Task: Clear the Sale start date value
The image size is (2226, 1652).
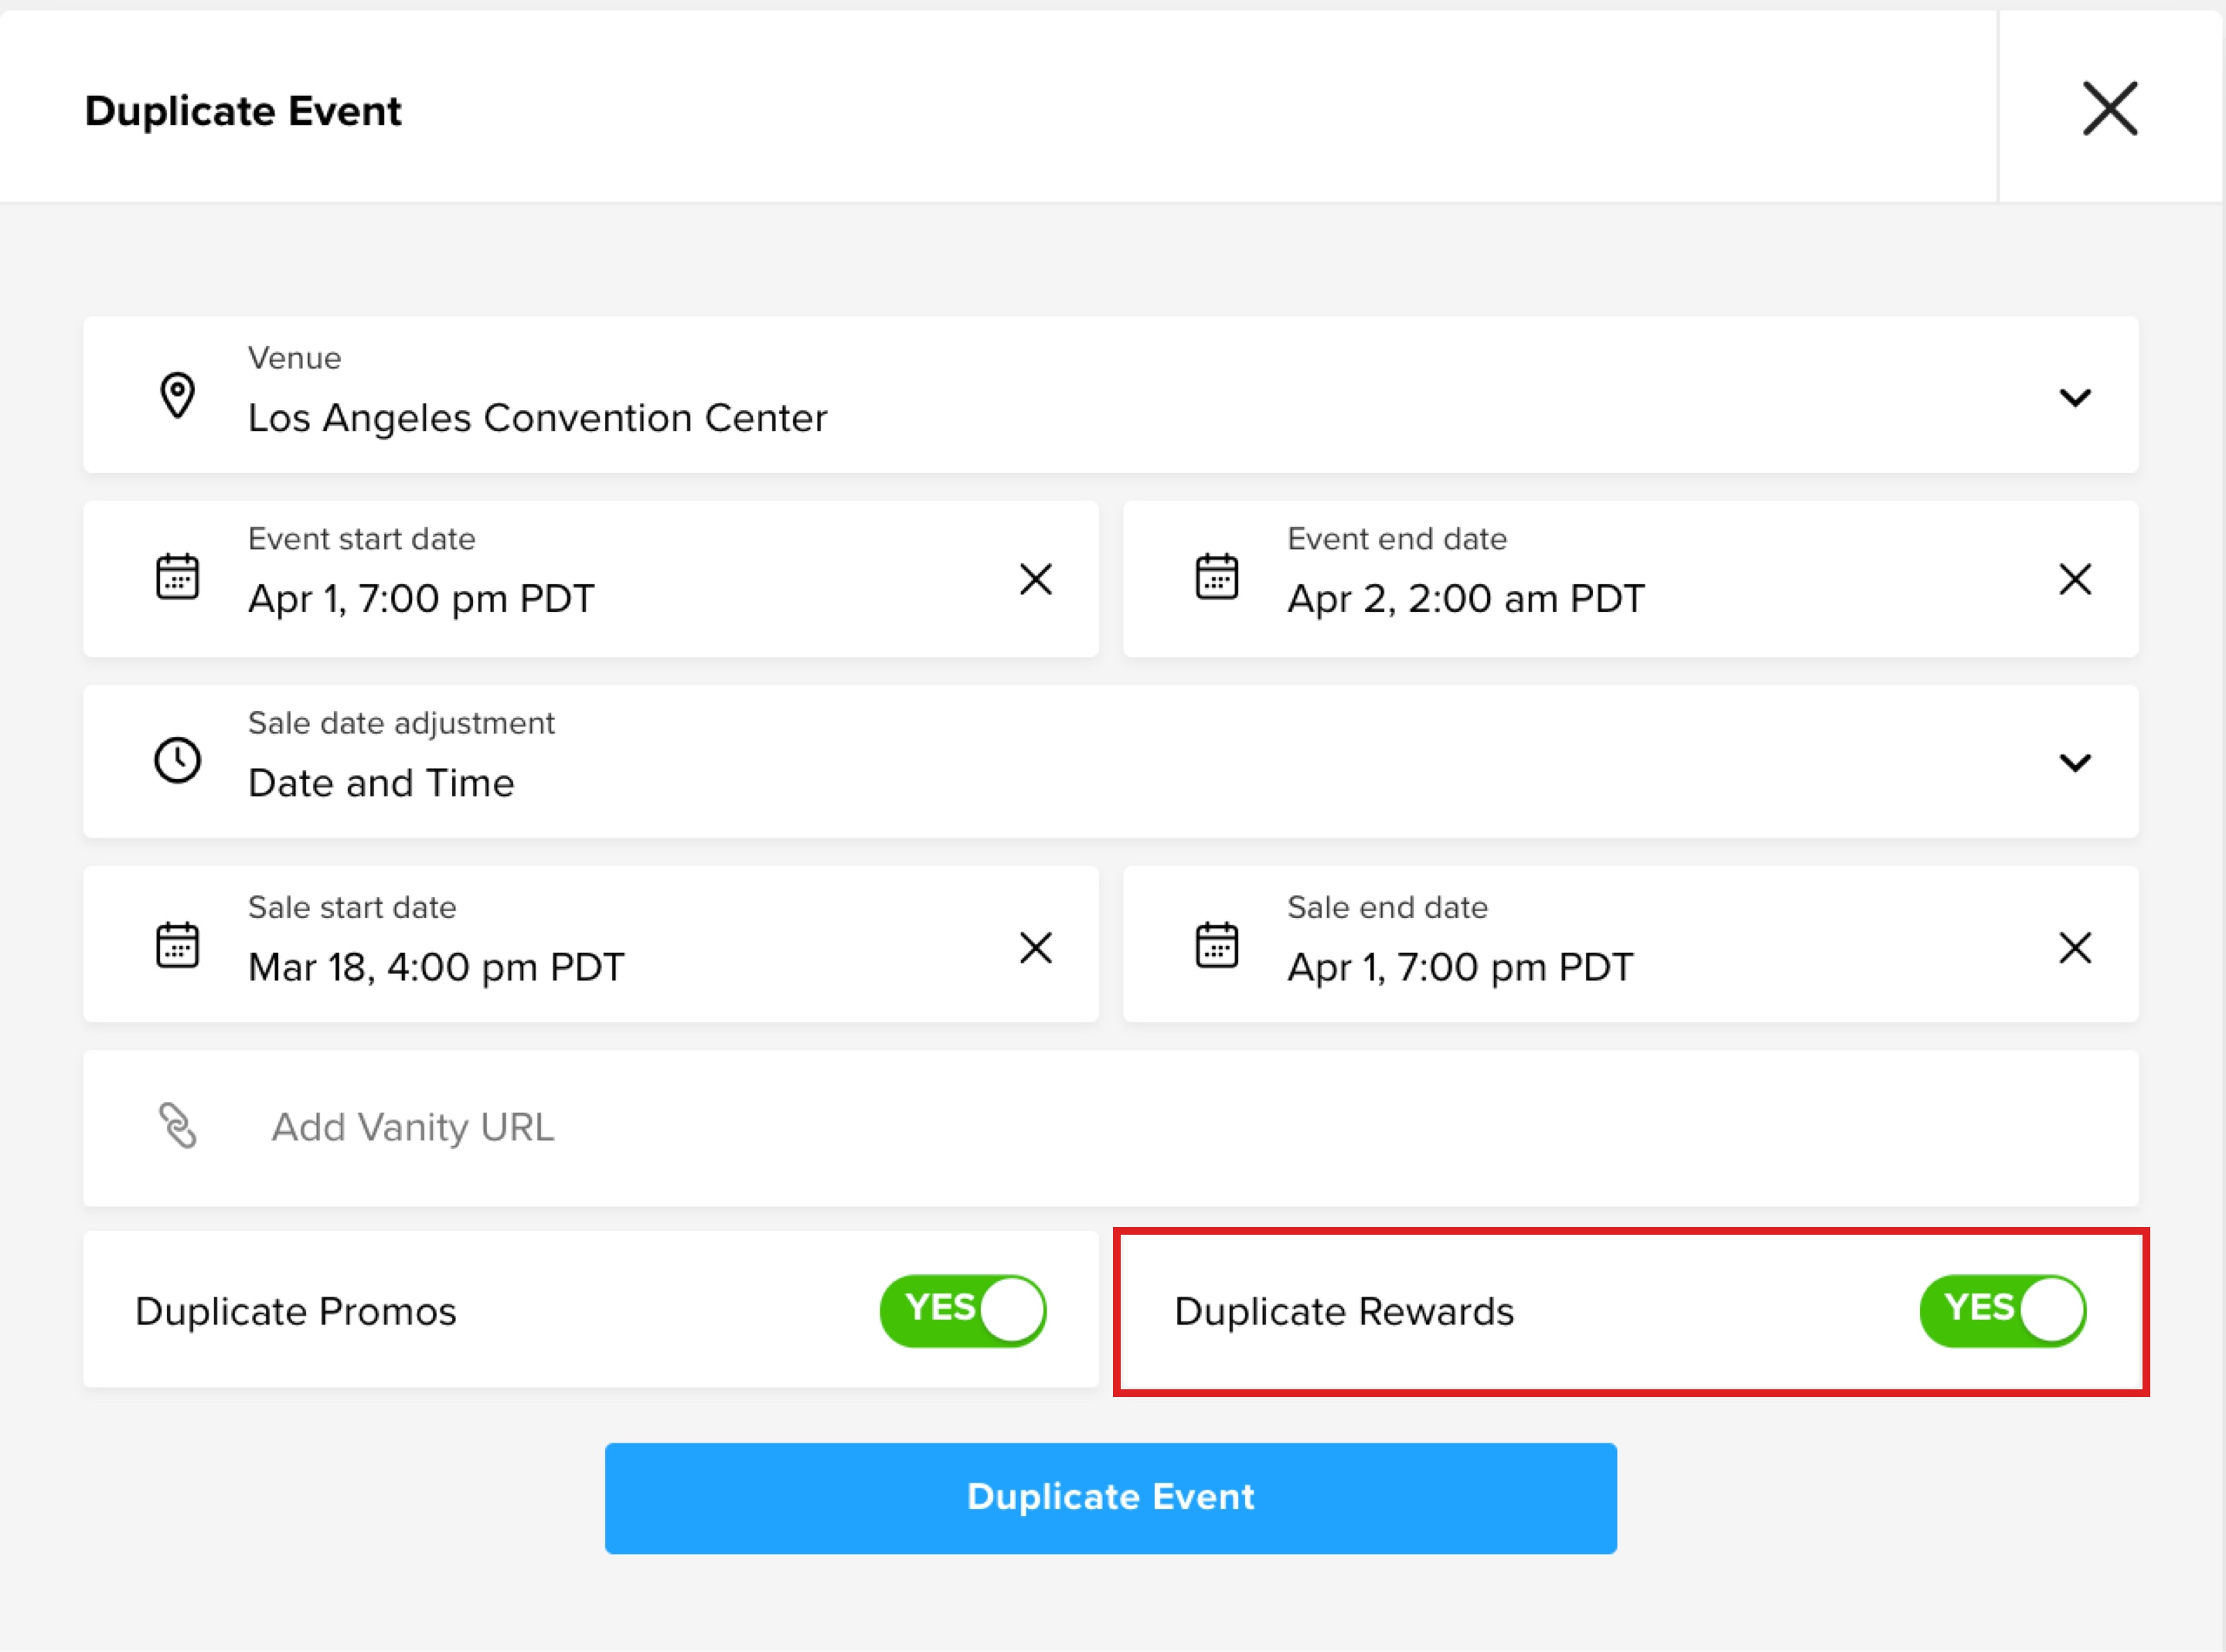Action: [x=1036, y=948]
